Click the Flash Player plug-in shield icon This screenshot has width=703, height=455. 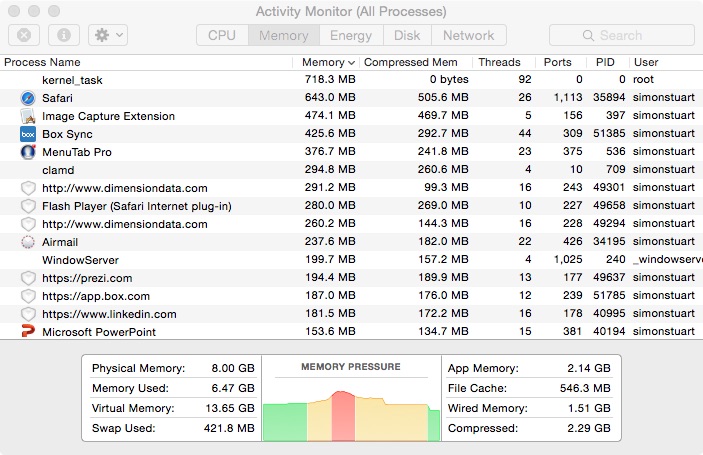point(28,206)
